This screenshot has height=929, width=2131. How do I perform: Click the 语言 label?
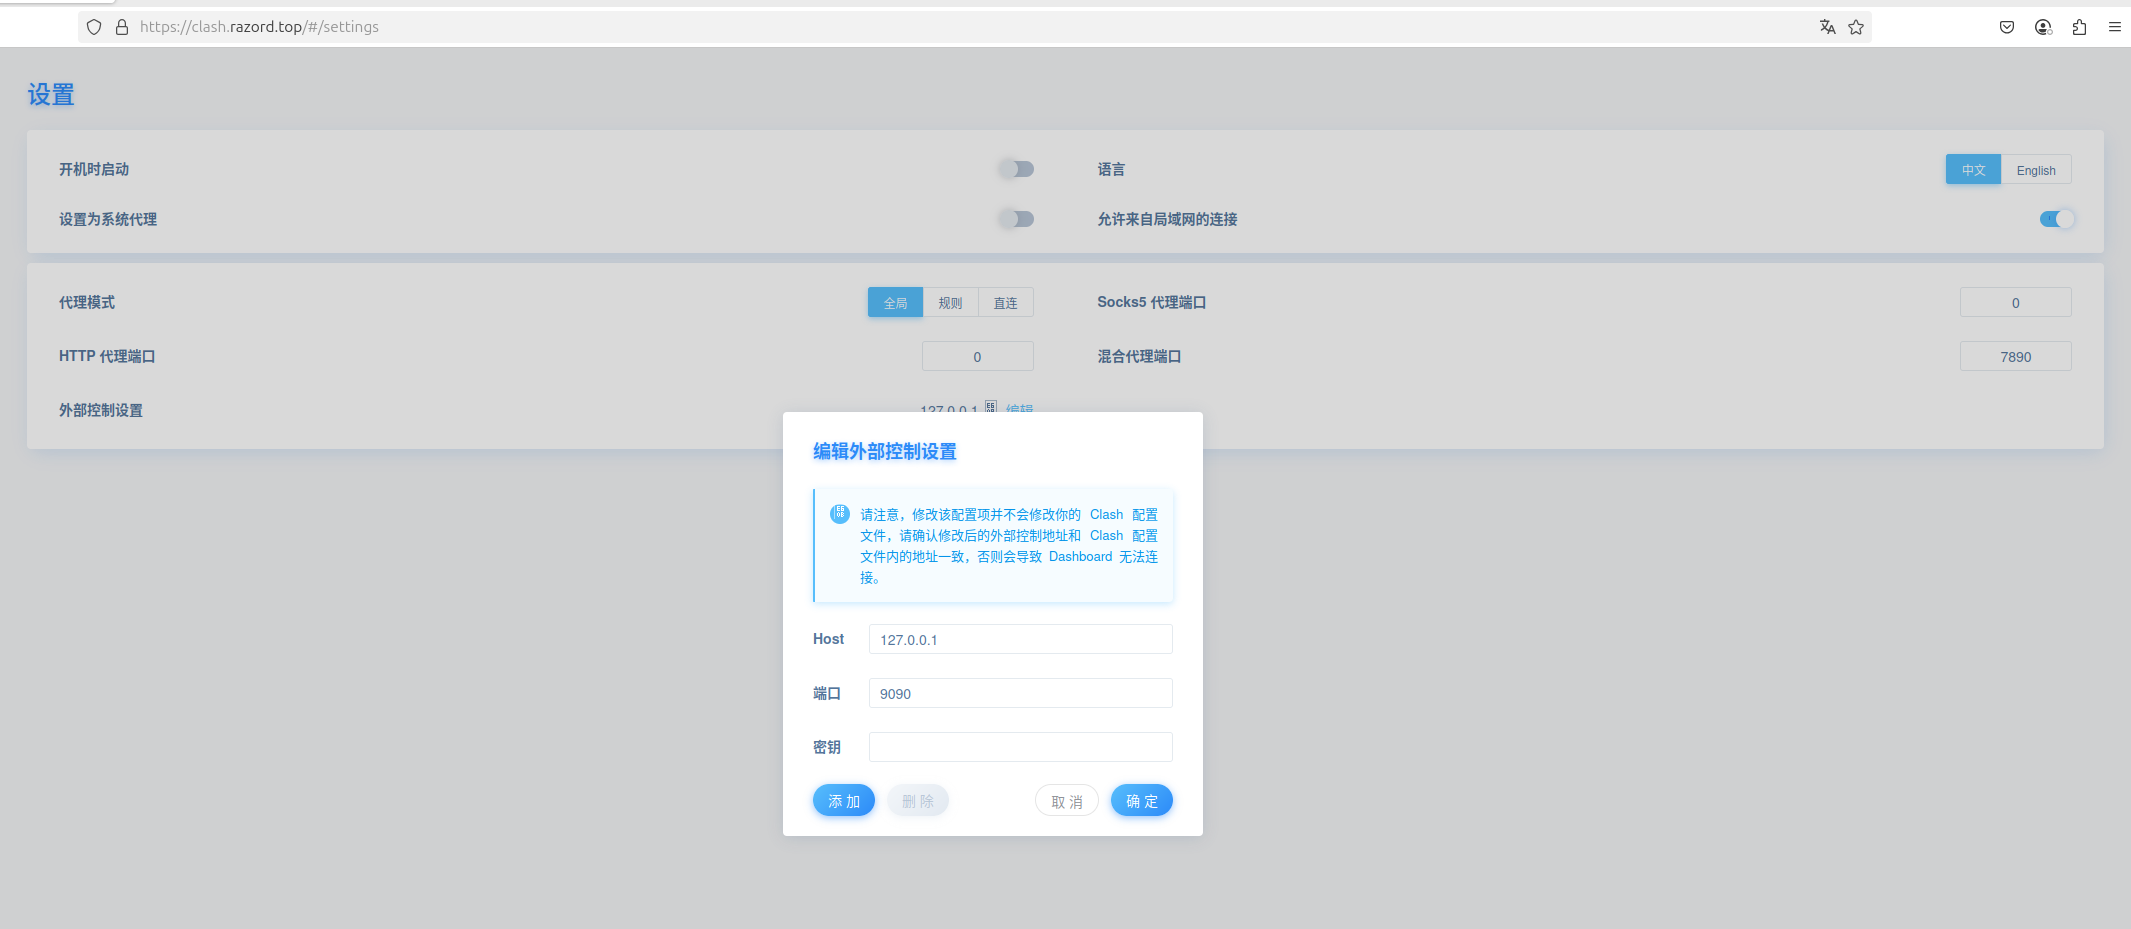point(1111,169)
